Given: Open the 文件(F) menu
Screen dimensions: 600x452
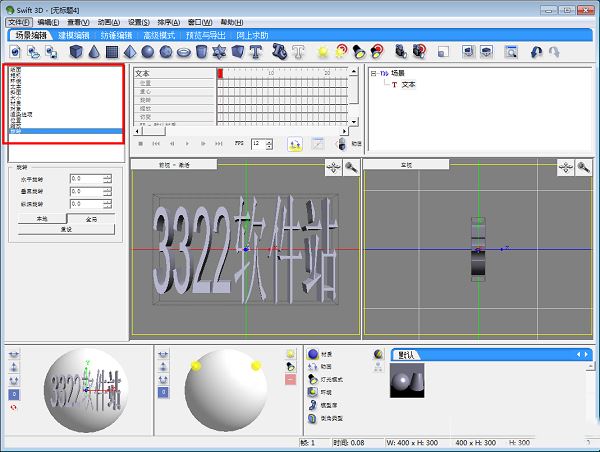Looking at the screenshot, I should (x=20, y=21).
